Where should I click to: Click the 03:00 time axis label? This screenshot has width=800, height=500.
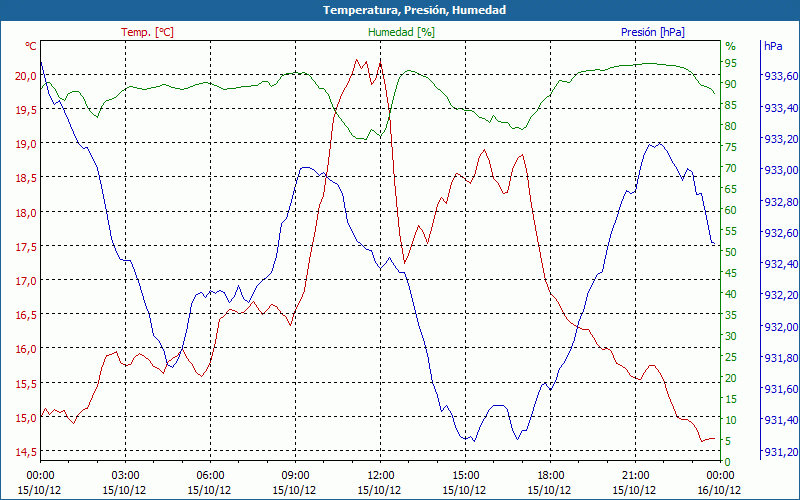tap(125, 476)
